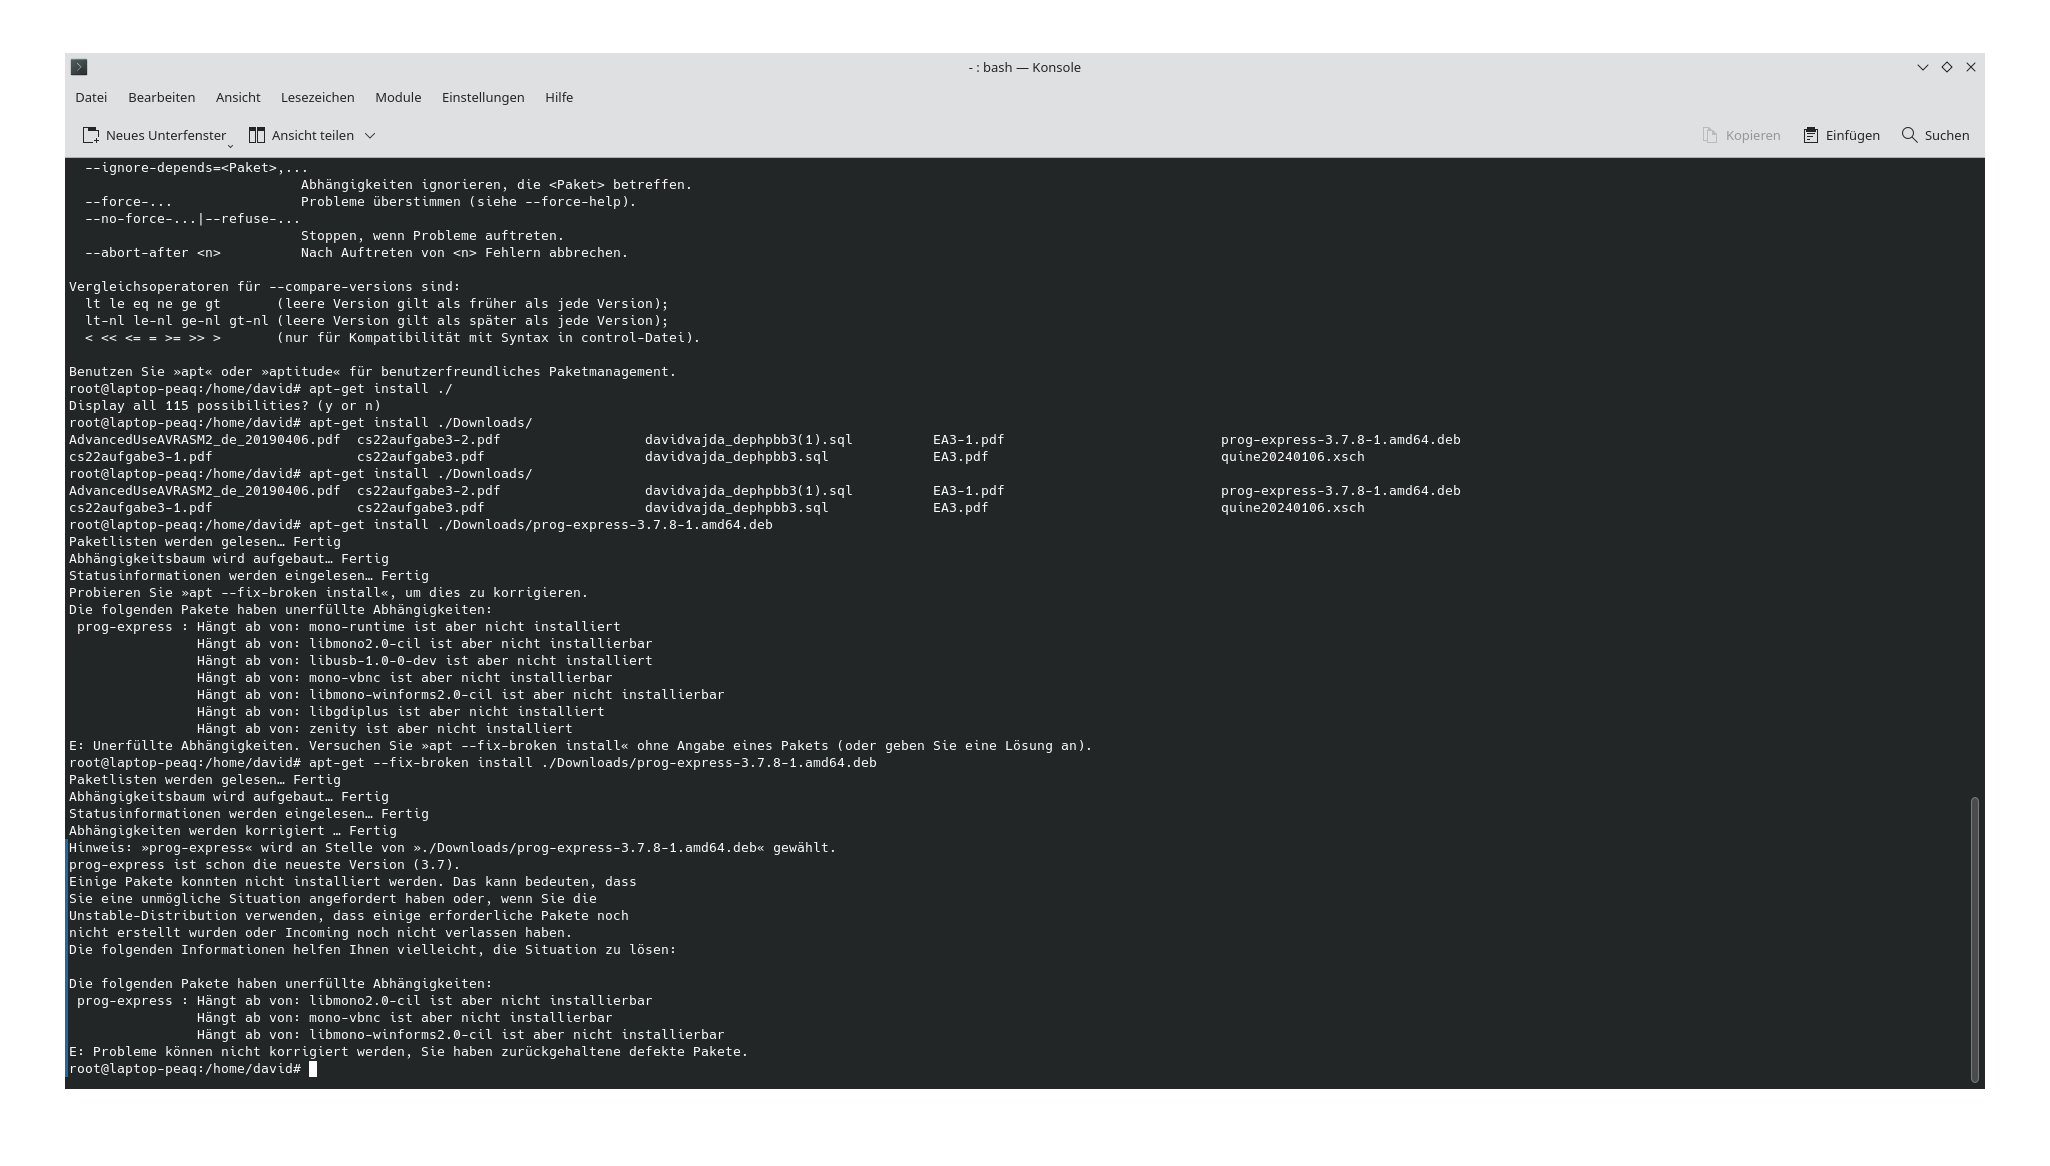Click the shade chevron icon in title bar

(1921, 66)
